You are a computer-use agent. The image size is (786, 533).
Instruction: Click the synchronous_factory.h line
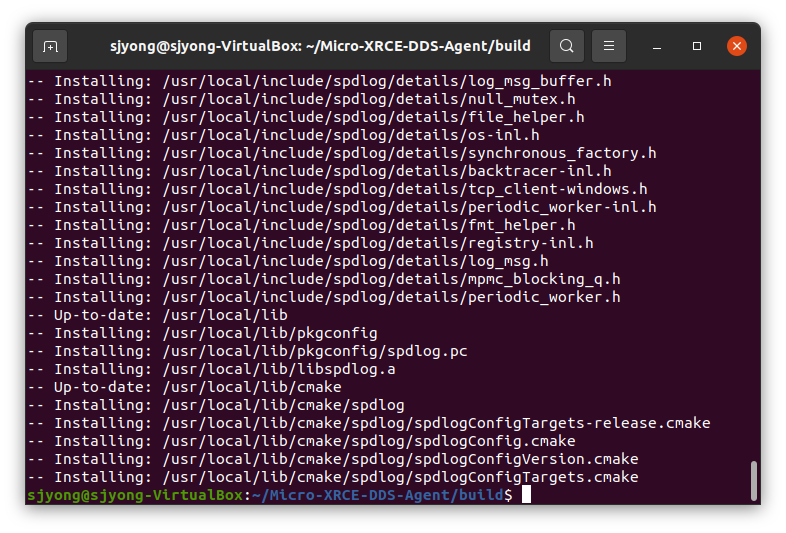(x=342, y=153)
